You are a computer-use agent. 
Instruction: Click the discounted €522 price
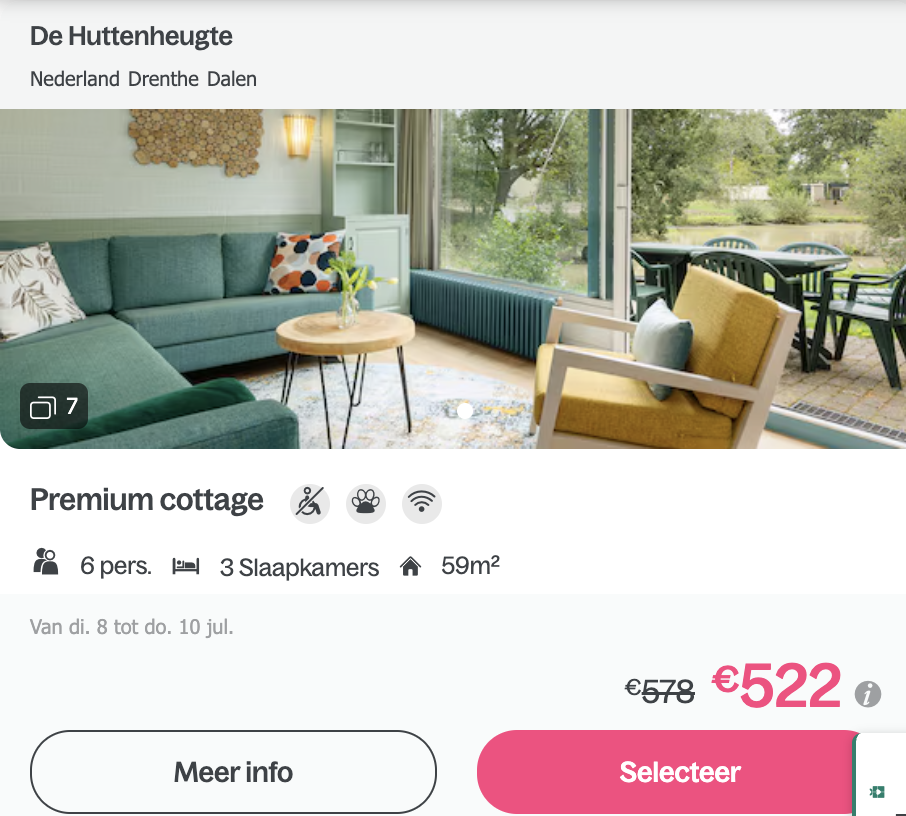click(x=776, y=685)
